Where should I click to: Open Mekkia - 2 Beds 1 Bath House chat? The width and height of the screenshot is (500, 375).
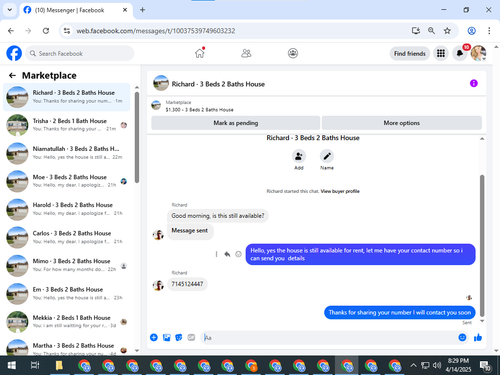click(x=67, y=321)
